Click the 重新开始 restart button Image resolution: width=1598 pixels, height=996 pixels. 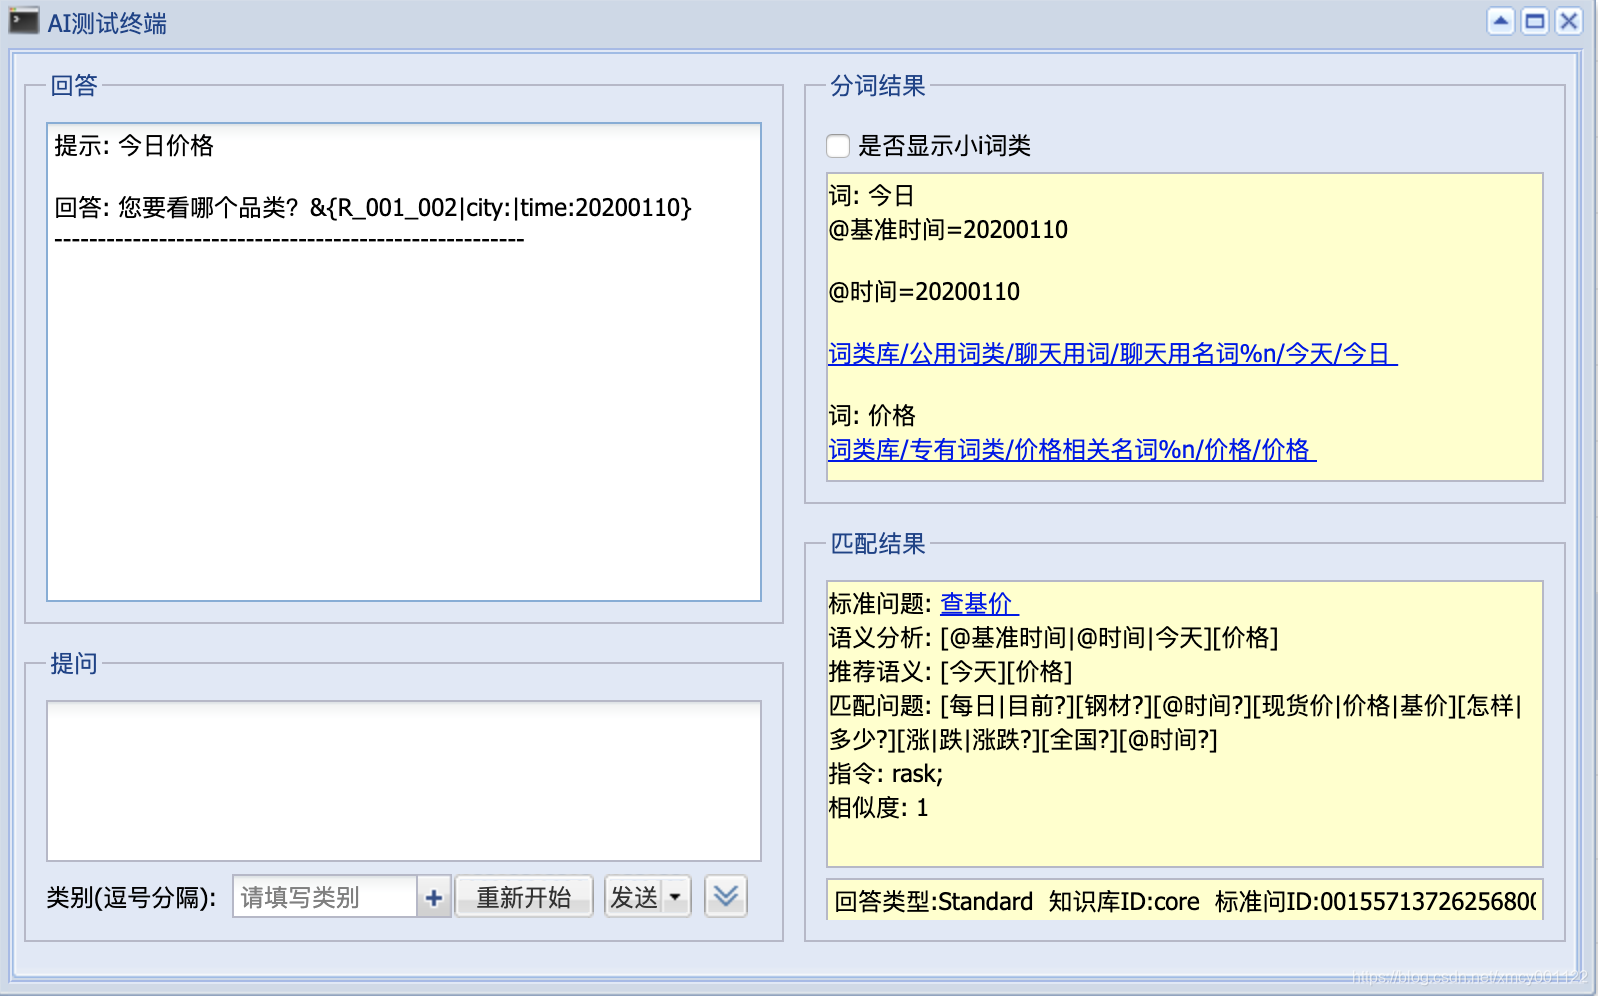click(x=524, y=897)
